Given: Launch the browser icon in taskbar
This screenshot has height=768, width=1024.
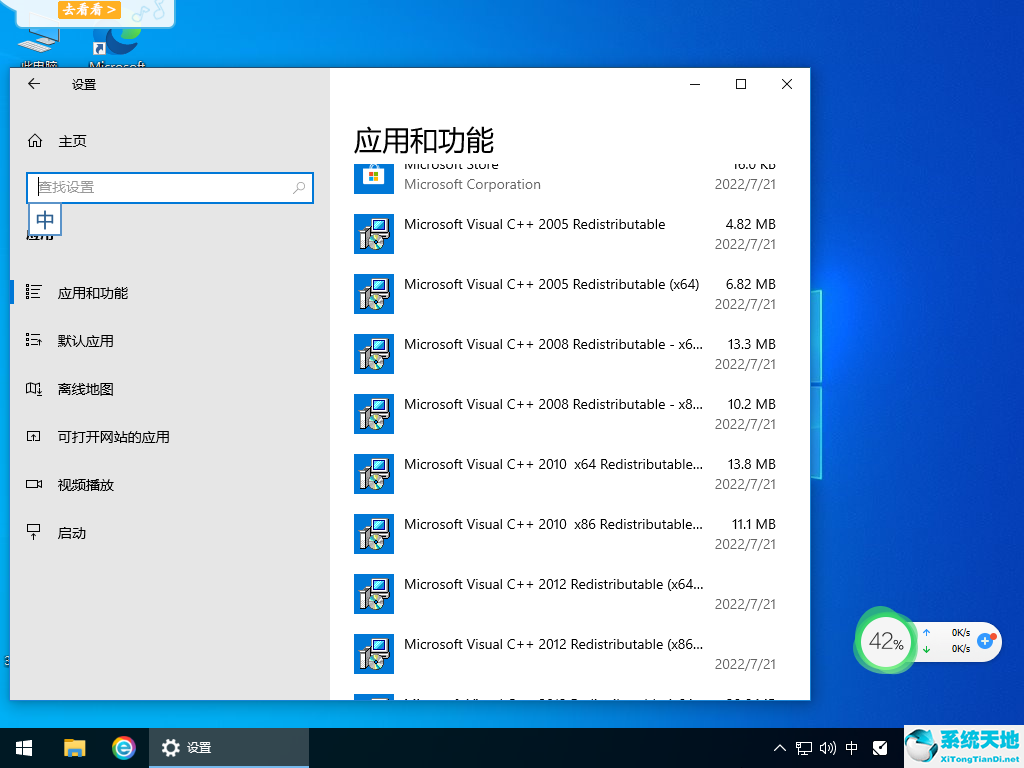Looking at the screenshot, I should click(x=124, y=747).
